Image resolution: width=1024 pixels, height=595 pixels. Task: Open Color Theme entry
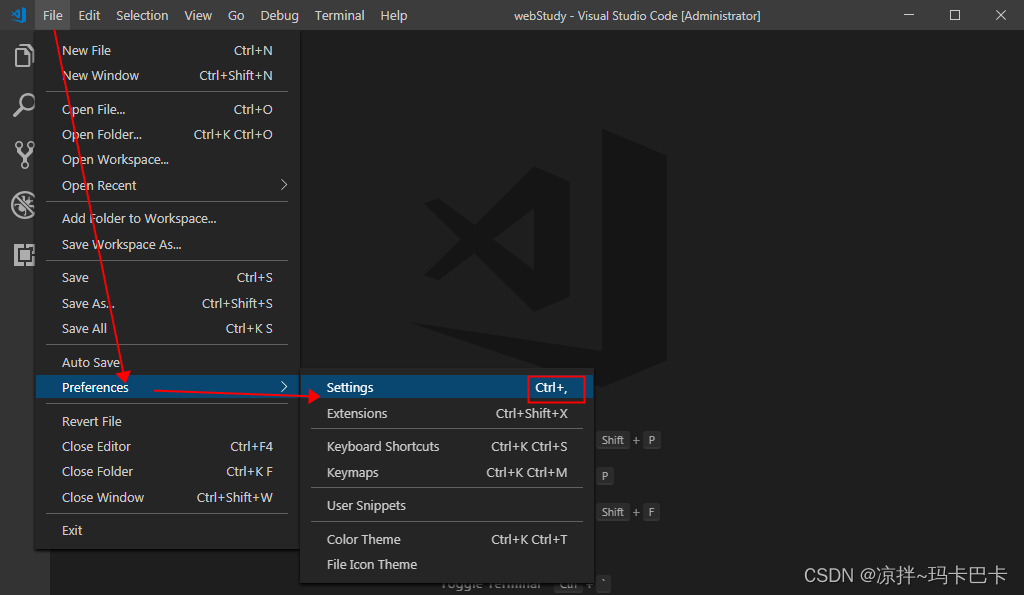(x=447, y=539)
